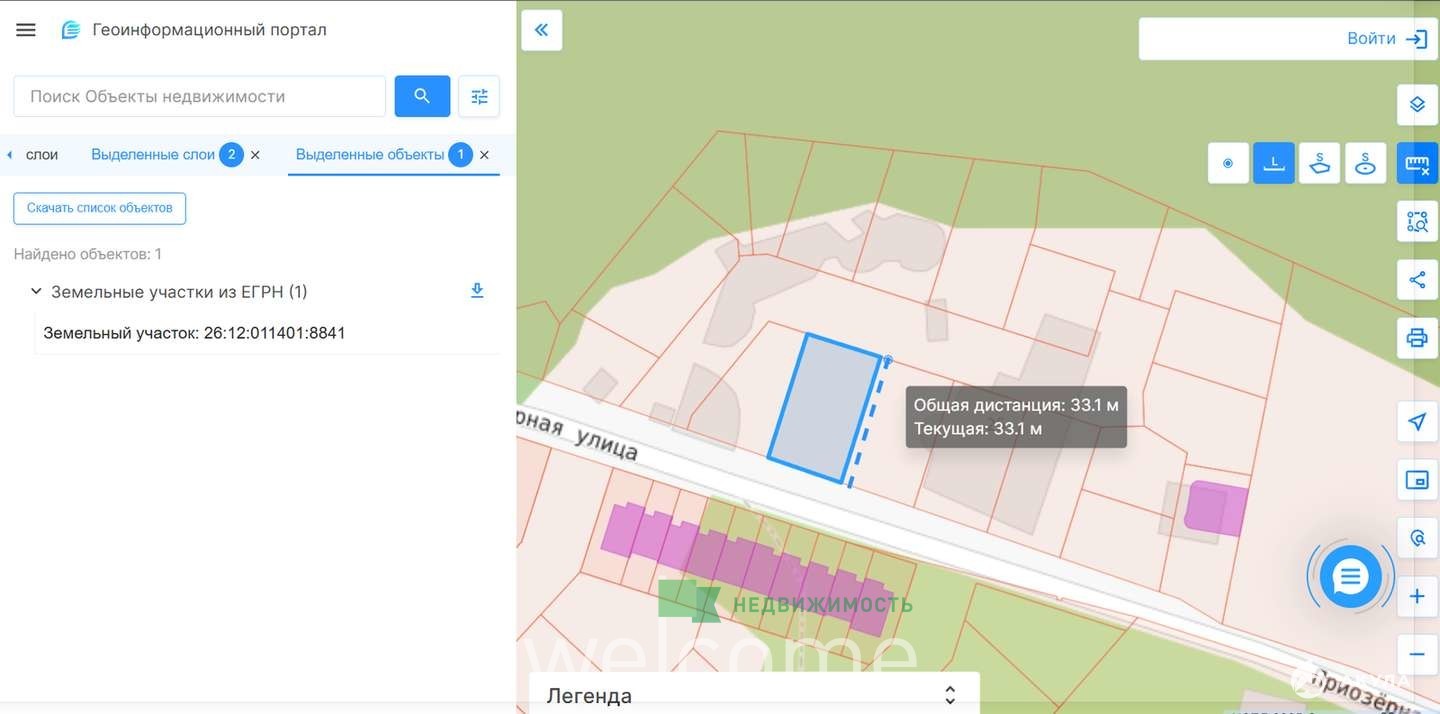Click the share map icon
1440x714 pixels.
pos(1417,280)
